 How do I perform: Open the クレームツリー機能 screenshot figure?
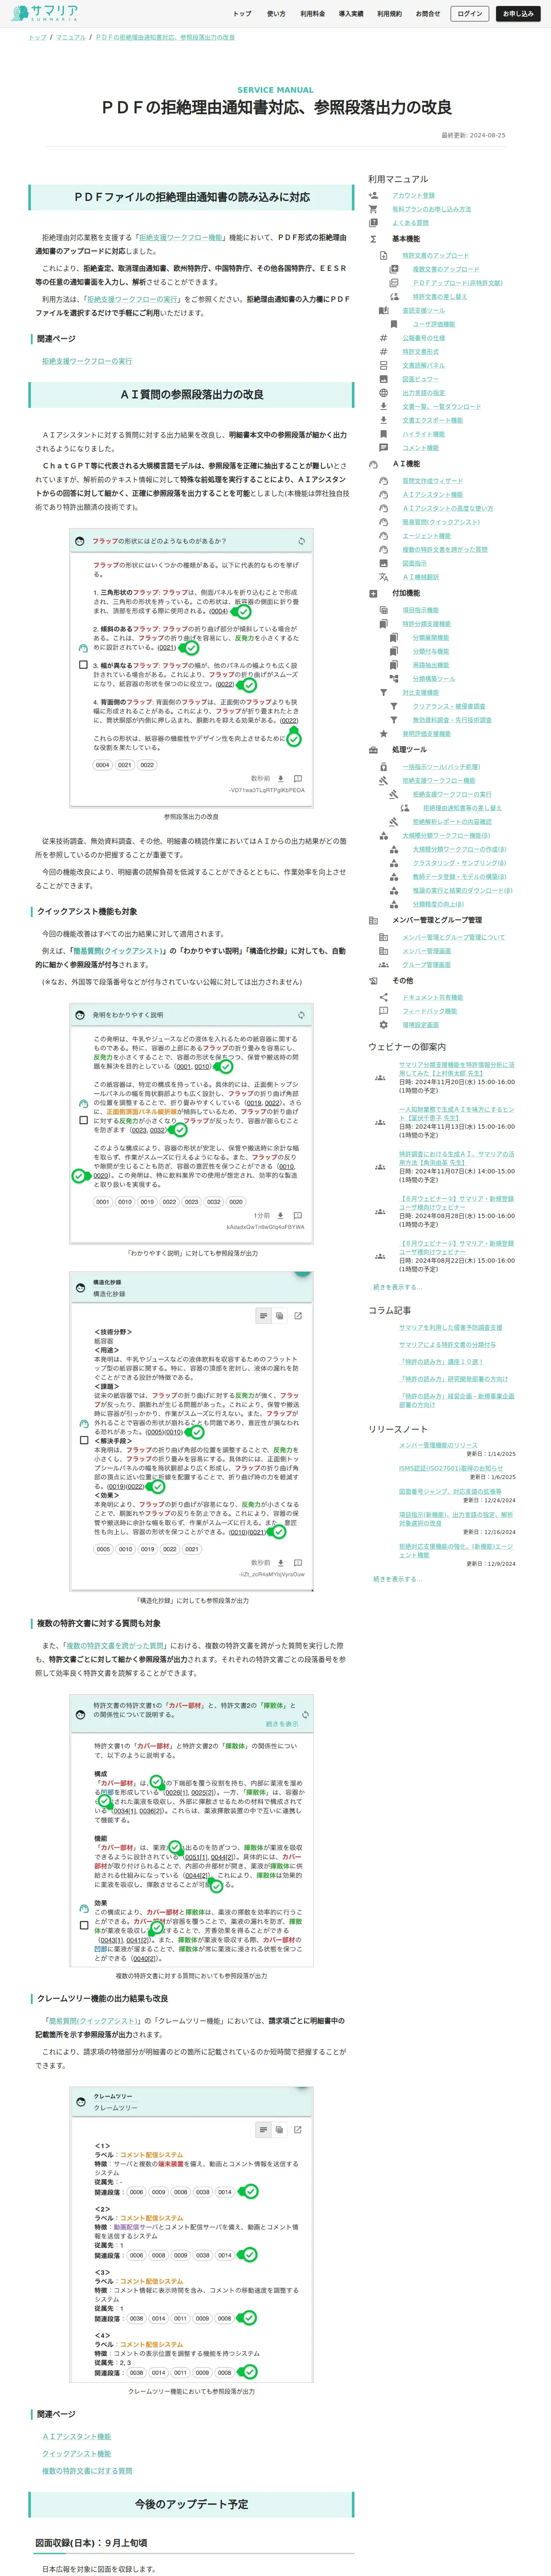(x=191, y=2236)
